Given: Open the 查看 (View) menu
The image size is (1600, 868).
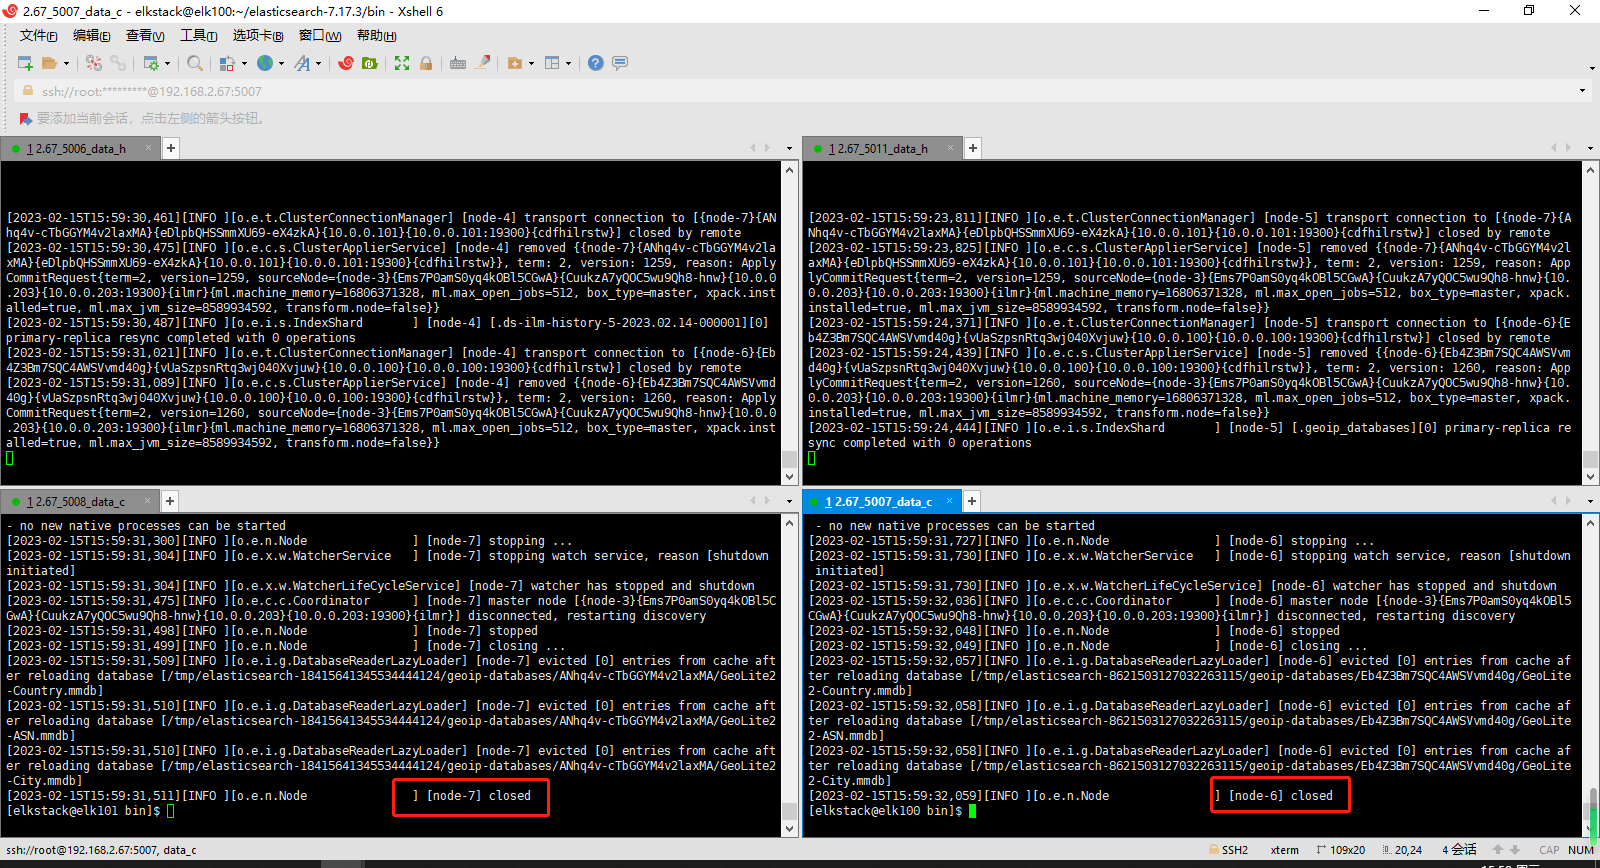Looking at the screenshot, I should (x=144, y=36).
